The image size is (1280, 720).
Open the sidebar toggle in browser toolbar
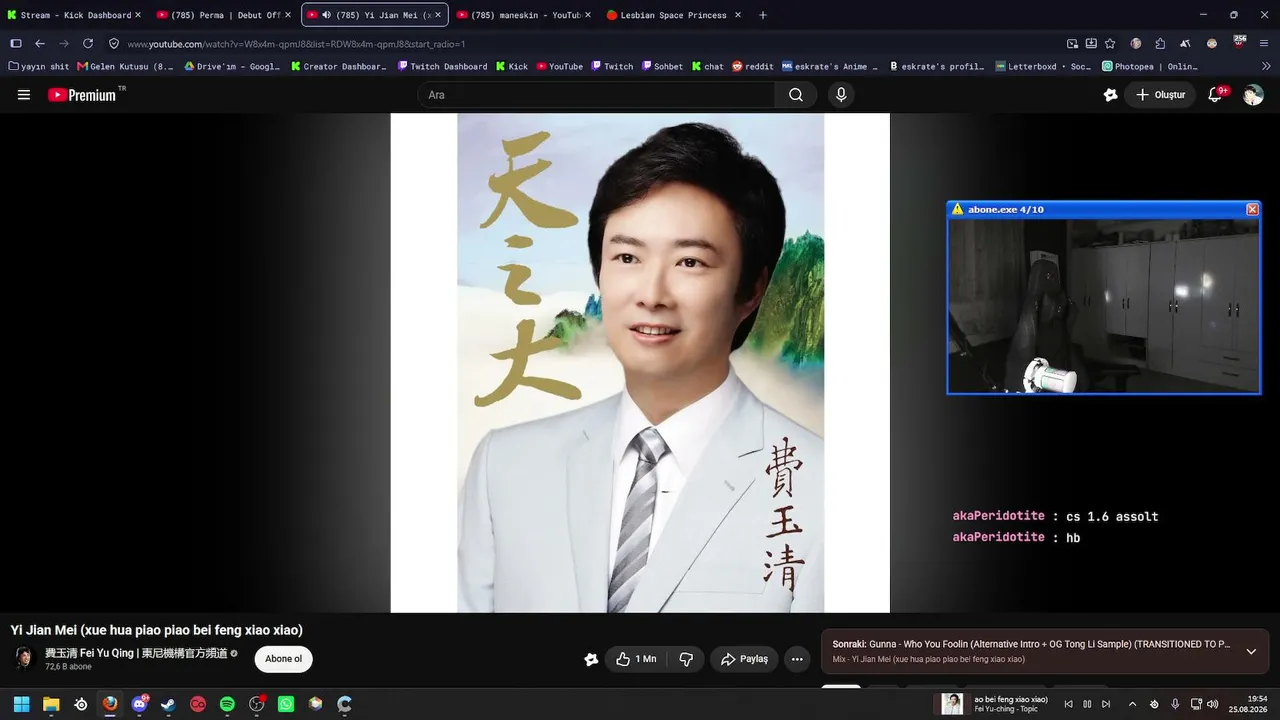click(x=16, y=44)
